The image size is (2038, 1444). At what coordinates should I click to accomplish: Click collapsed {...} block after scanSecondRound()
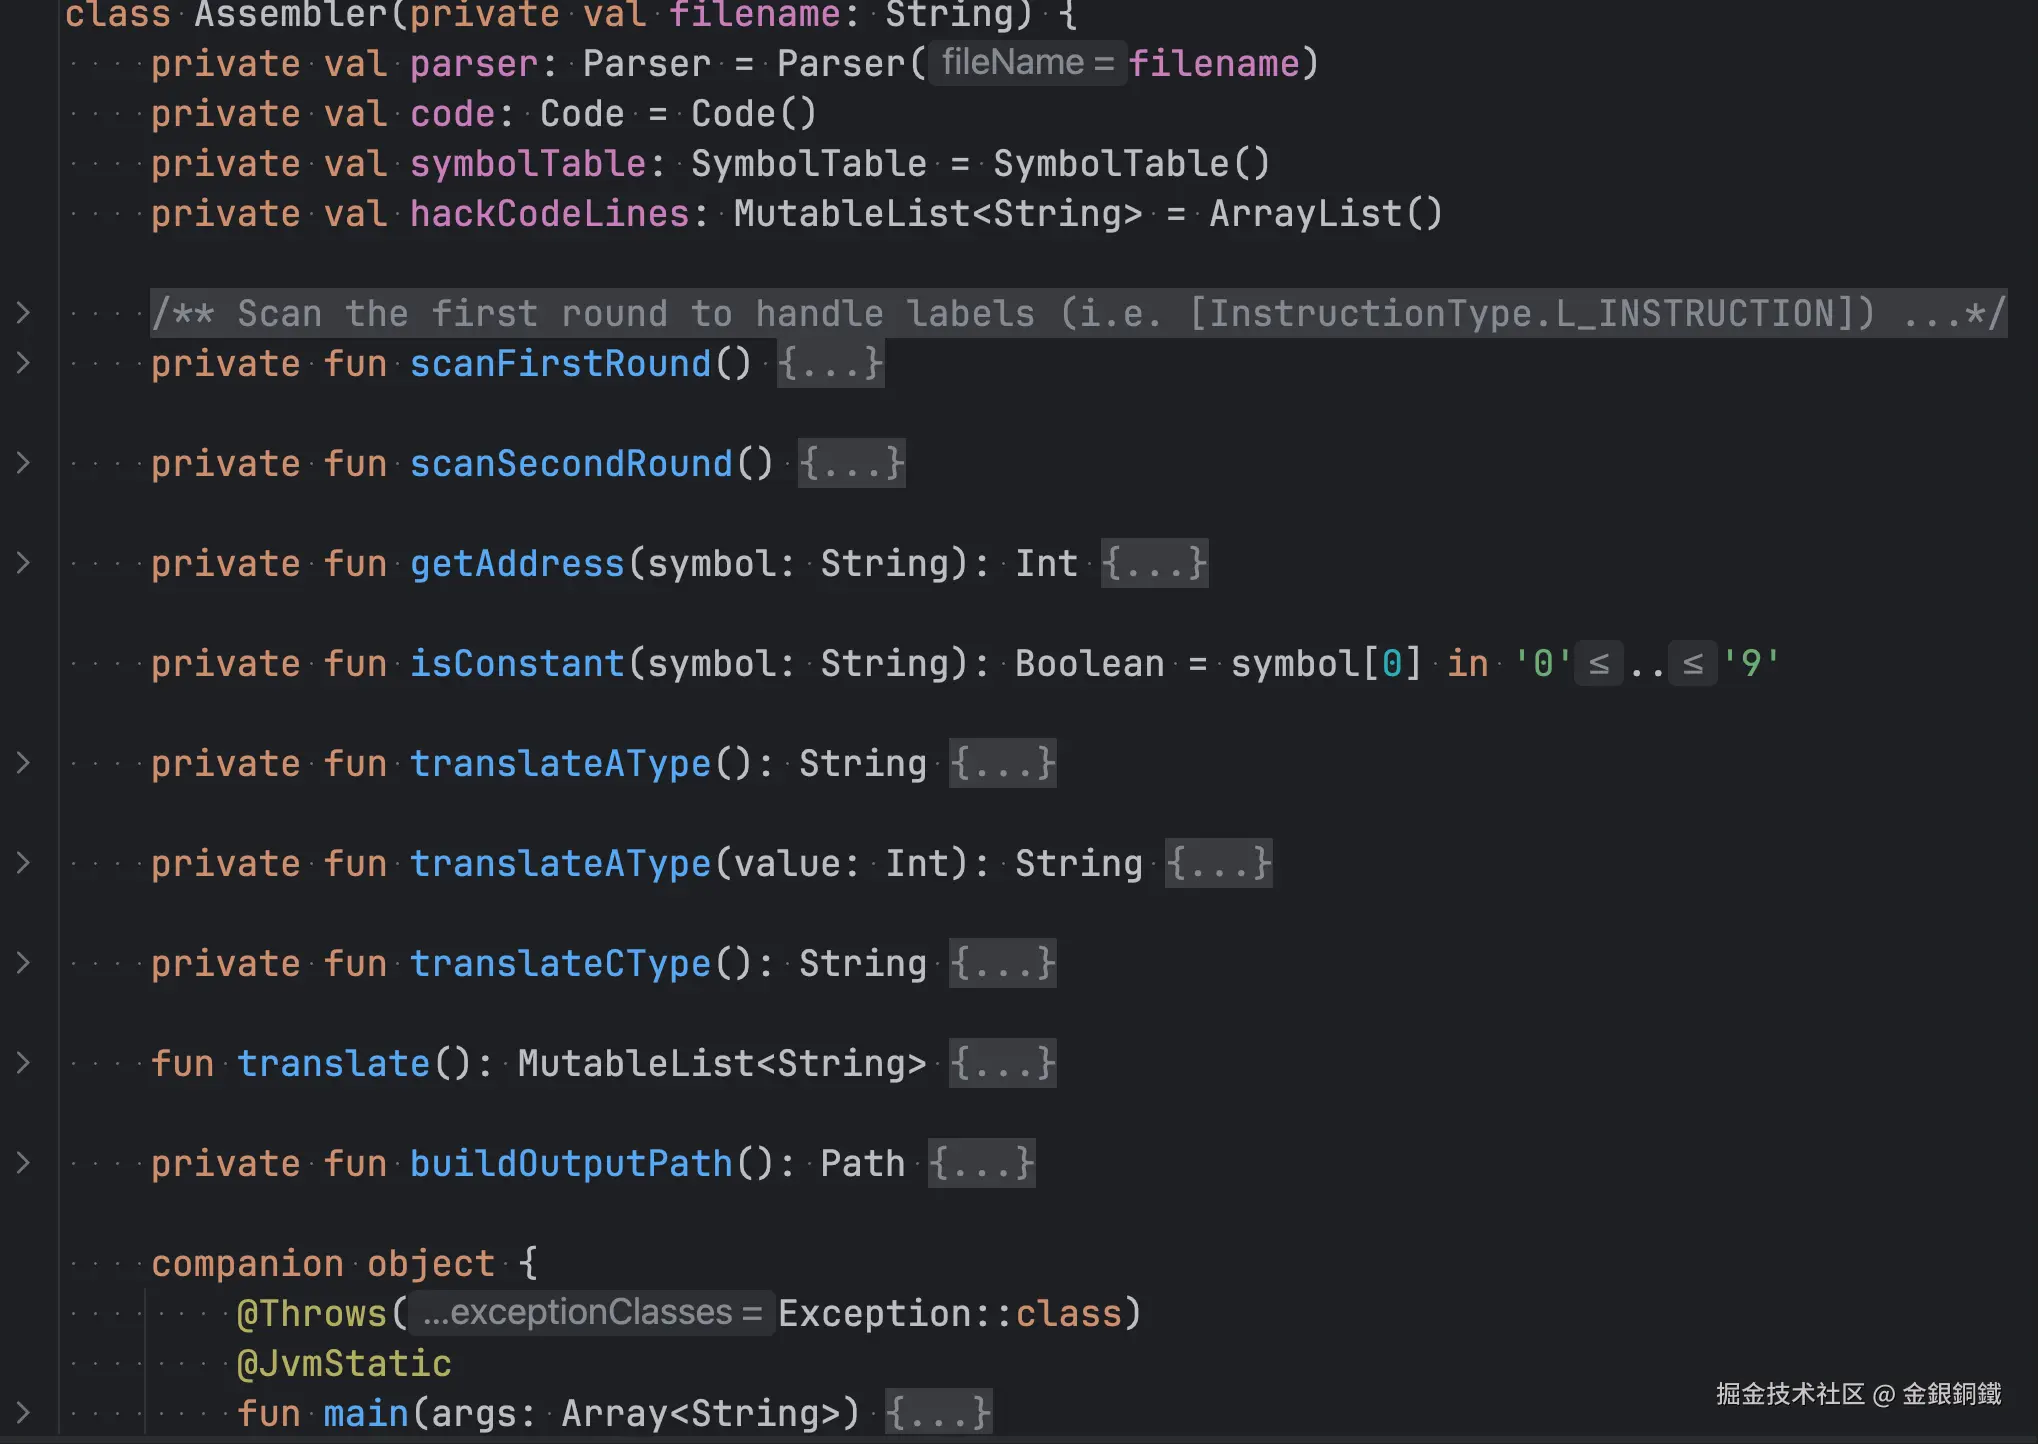pyautogui.click(x=851, y=463)
